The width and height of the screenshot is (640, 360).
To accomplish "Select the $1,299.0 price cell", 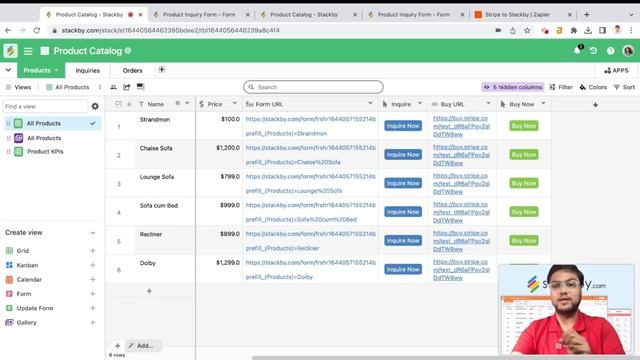I will click(219, 269).
